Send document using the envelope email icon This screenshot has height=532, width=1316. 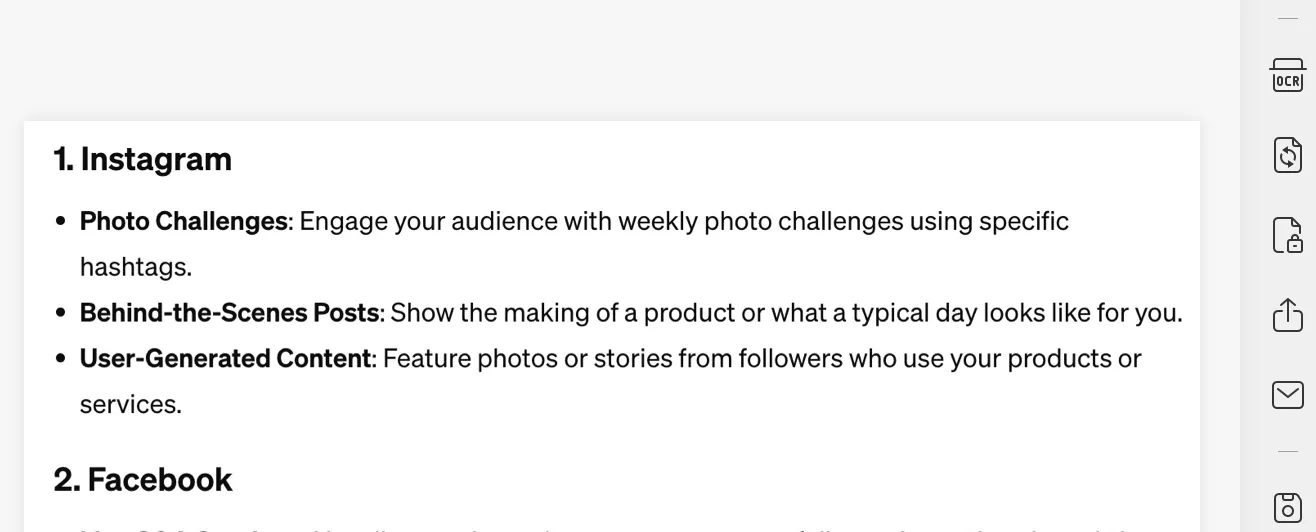coord(1288,395)
